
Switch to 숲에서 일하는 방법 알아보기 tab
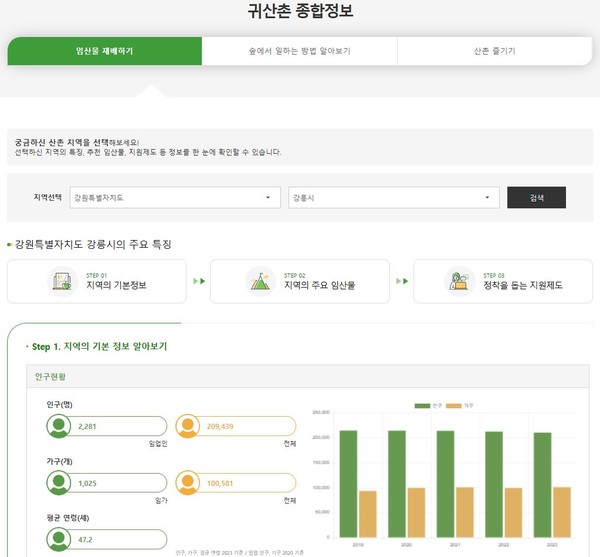(x=299, y=51)
